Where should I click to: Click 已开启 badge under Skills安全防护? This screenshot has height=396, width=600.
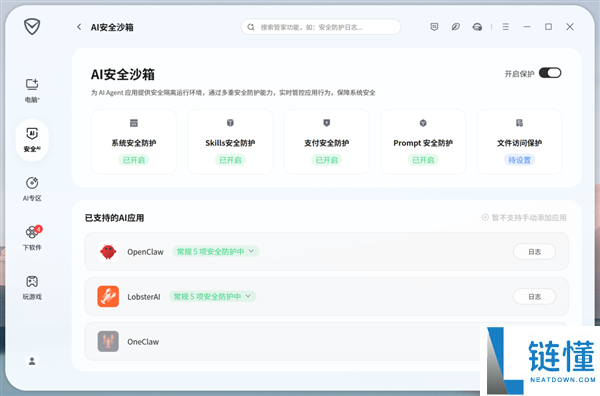tap(230, 160)
